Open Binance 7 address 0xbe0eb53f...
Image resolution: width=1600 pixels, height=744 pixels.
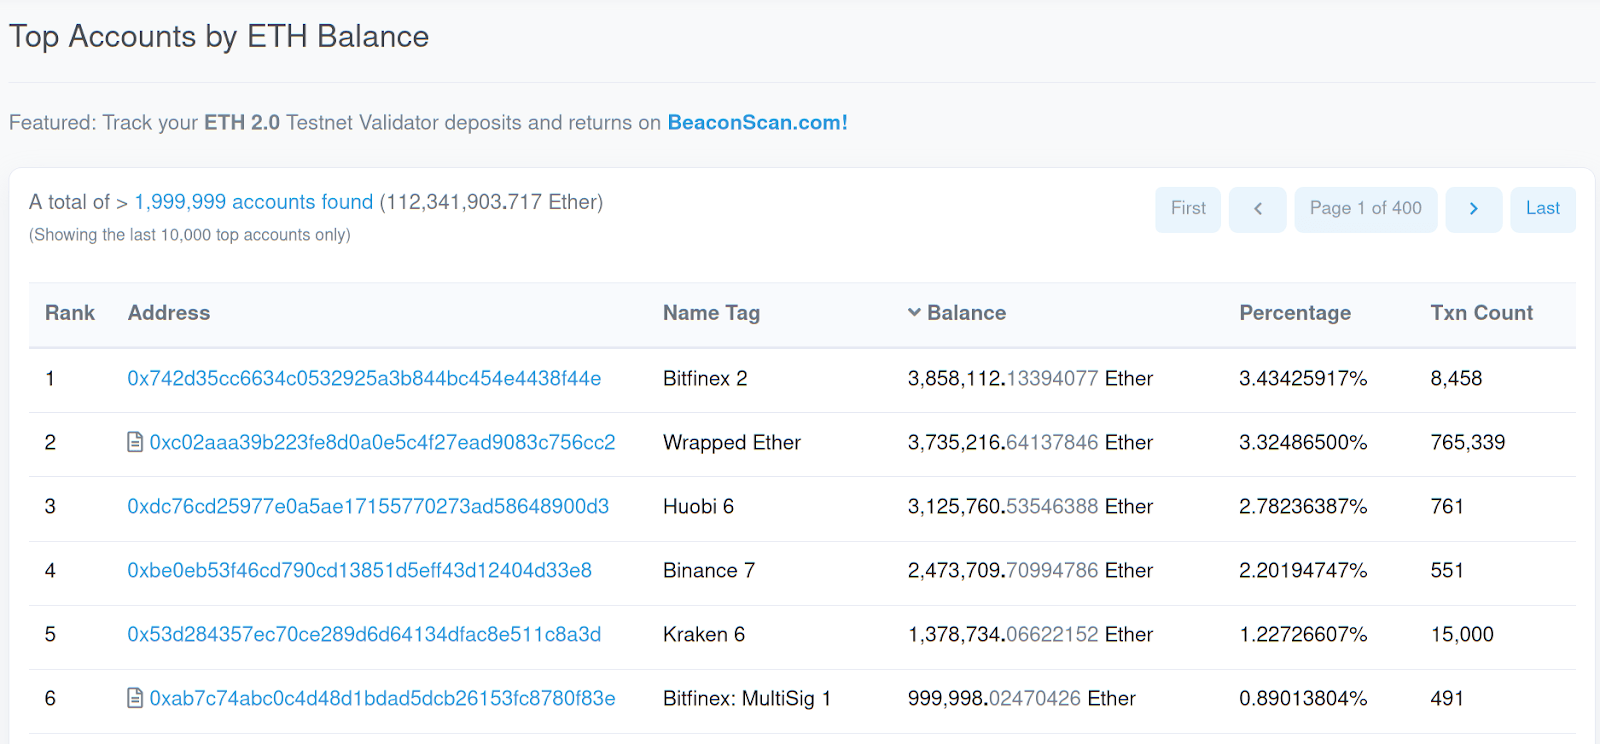pyautogui.click(x=359, y=570)
